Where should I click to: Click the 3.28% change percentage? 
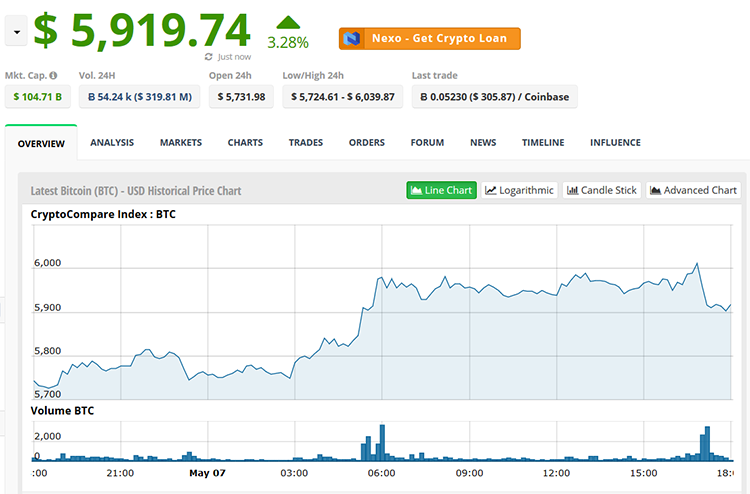tap(288, 43)
